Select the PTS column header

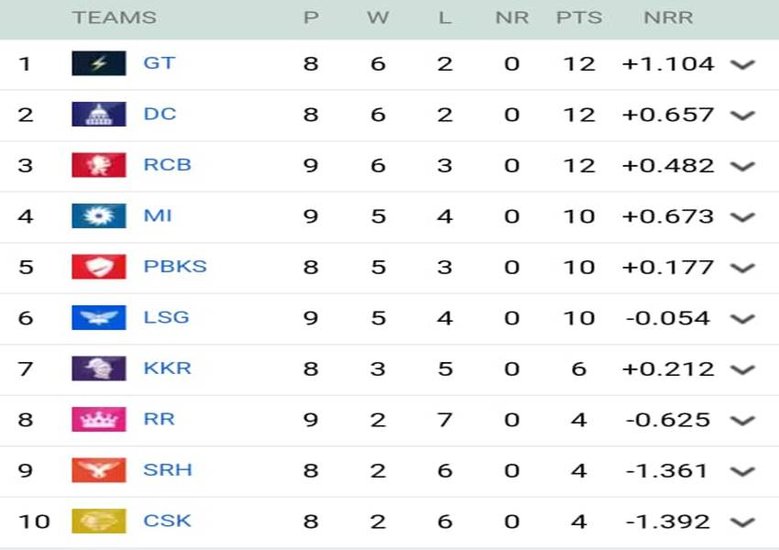pyautogui.click(x=579, y=18)
